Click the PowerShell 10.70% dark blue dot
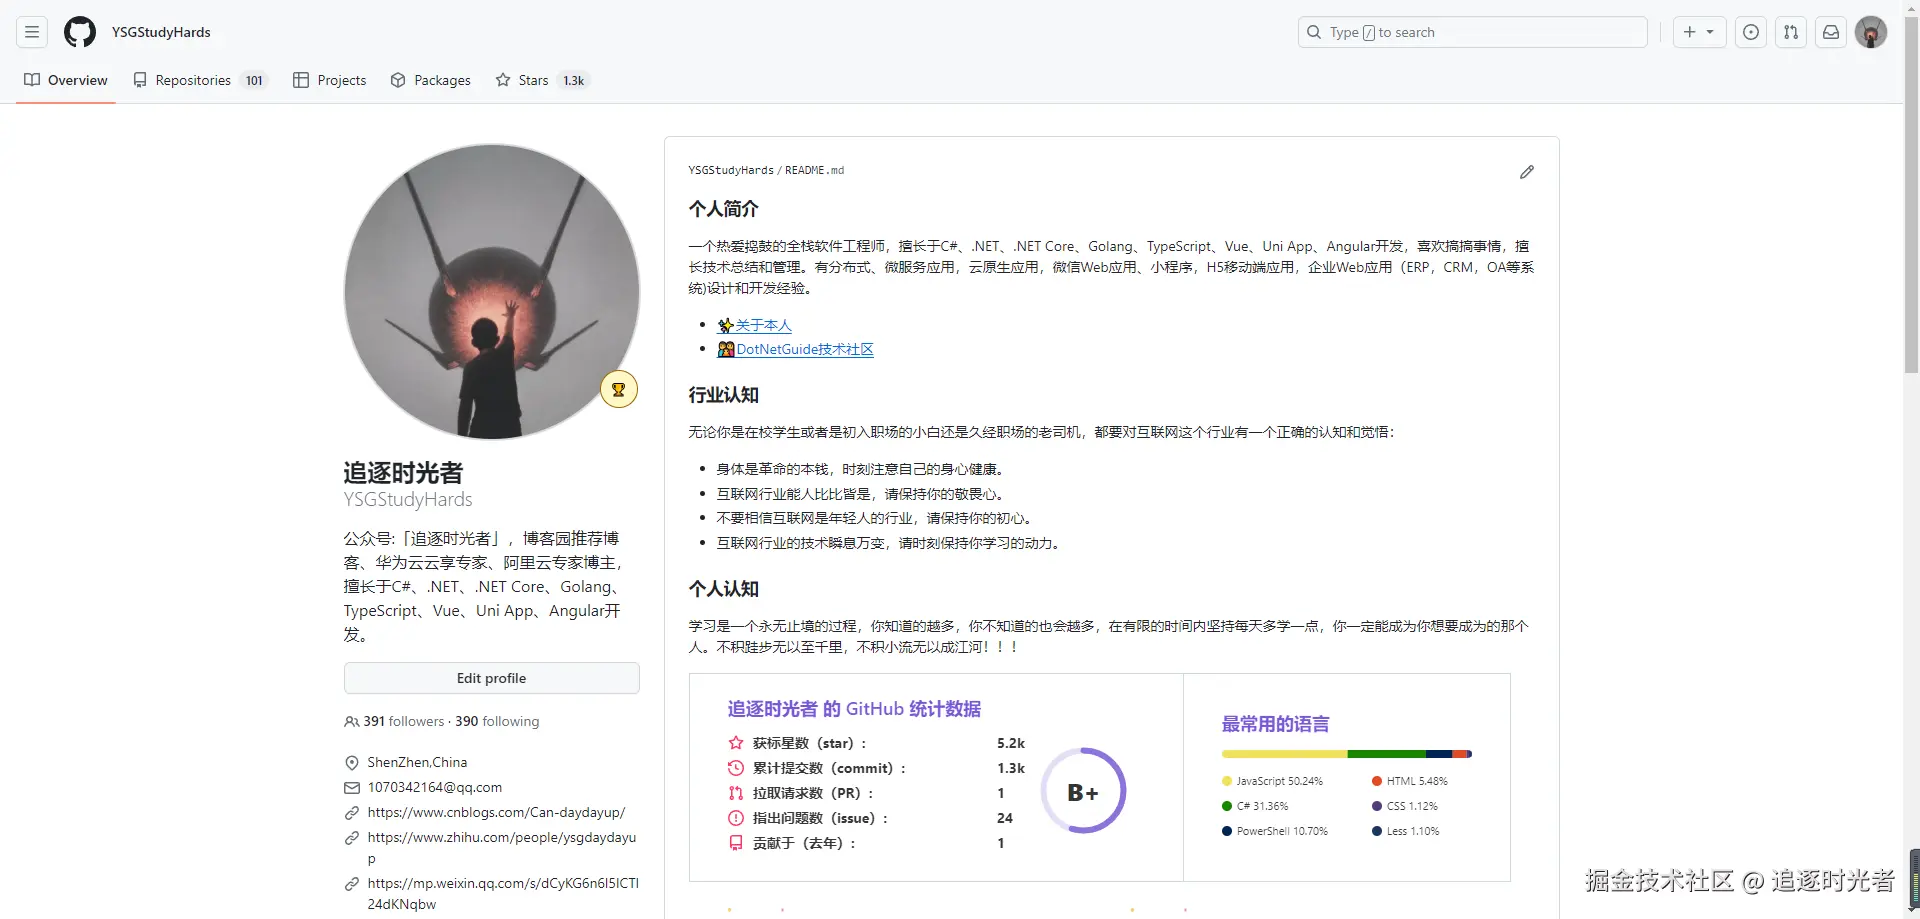The width and height of the screenshot is (1920, 919). click(1227, 831)
